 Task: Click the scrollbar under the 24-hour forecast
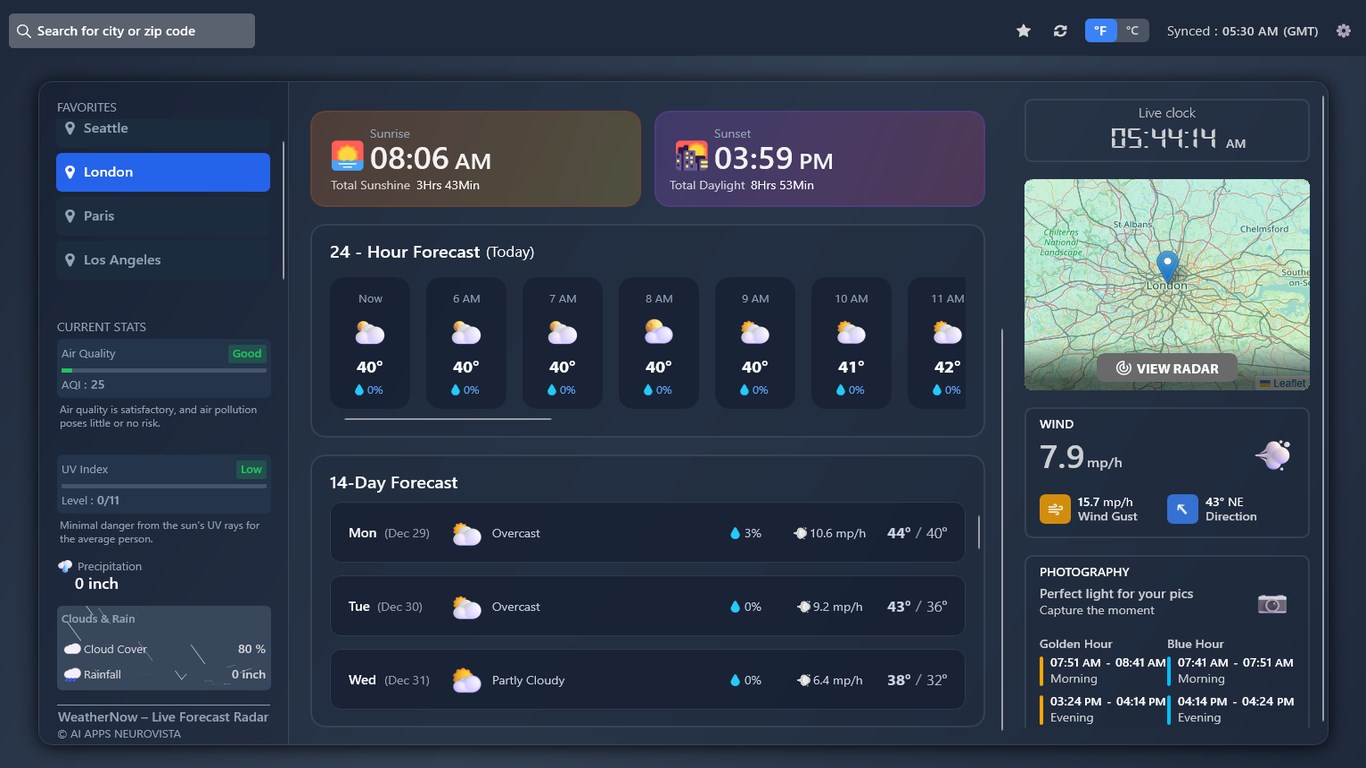click(x=447, y=419)
